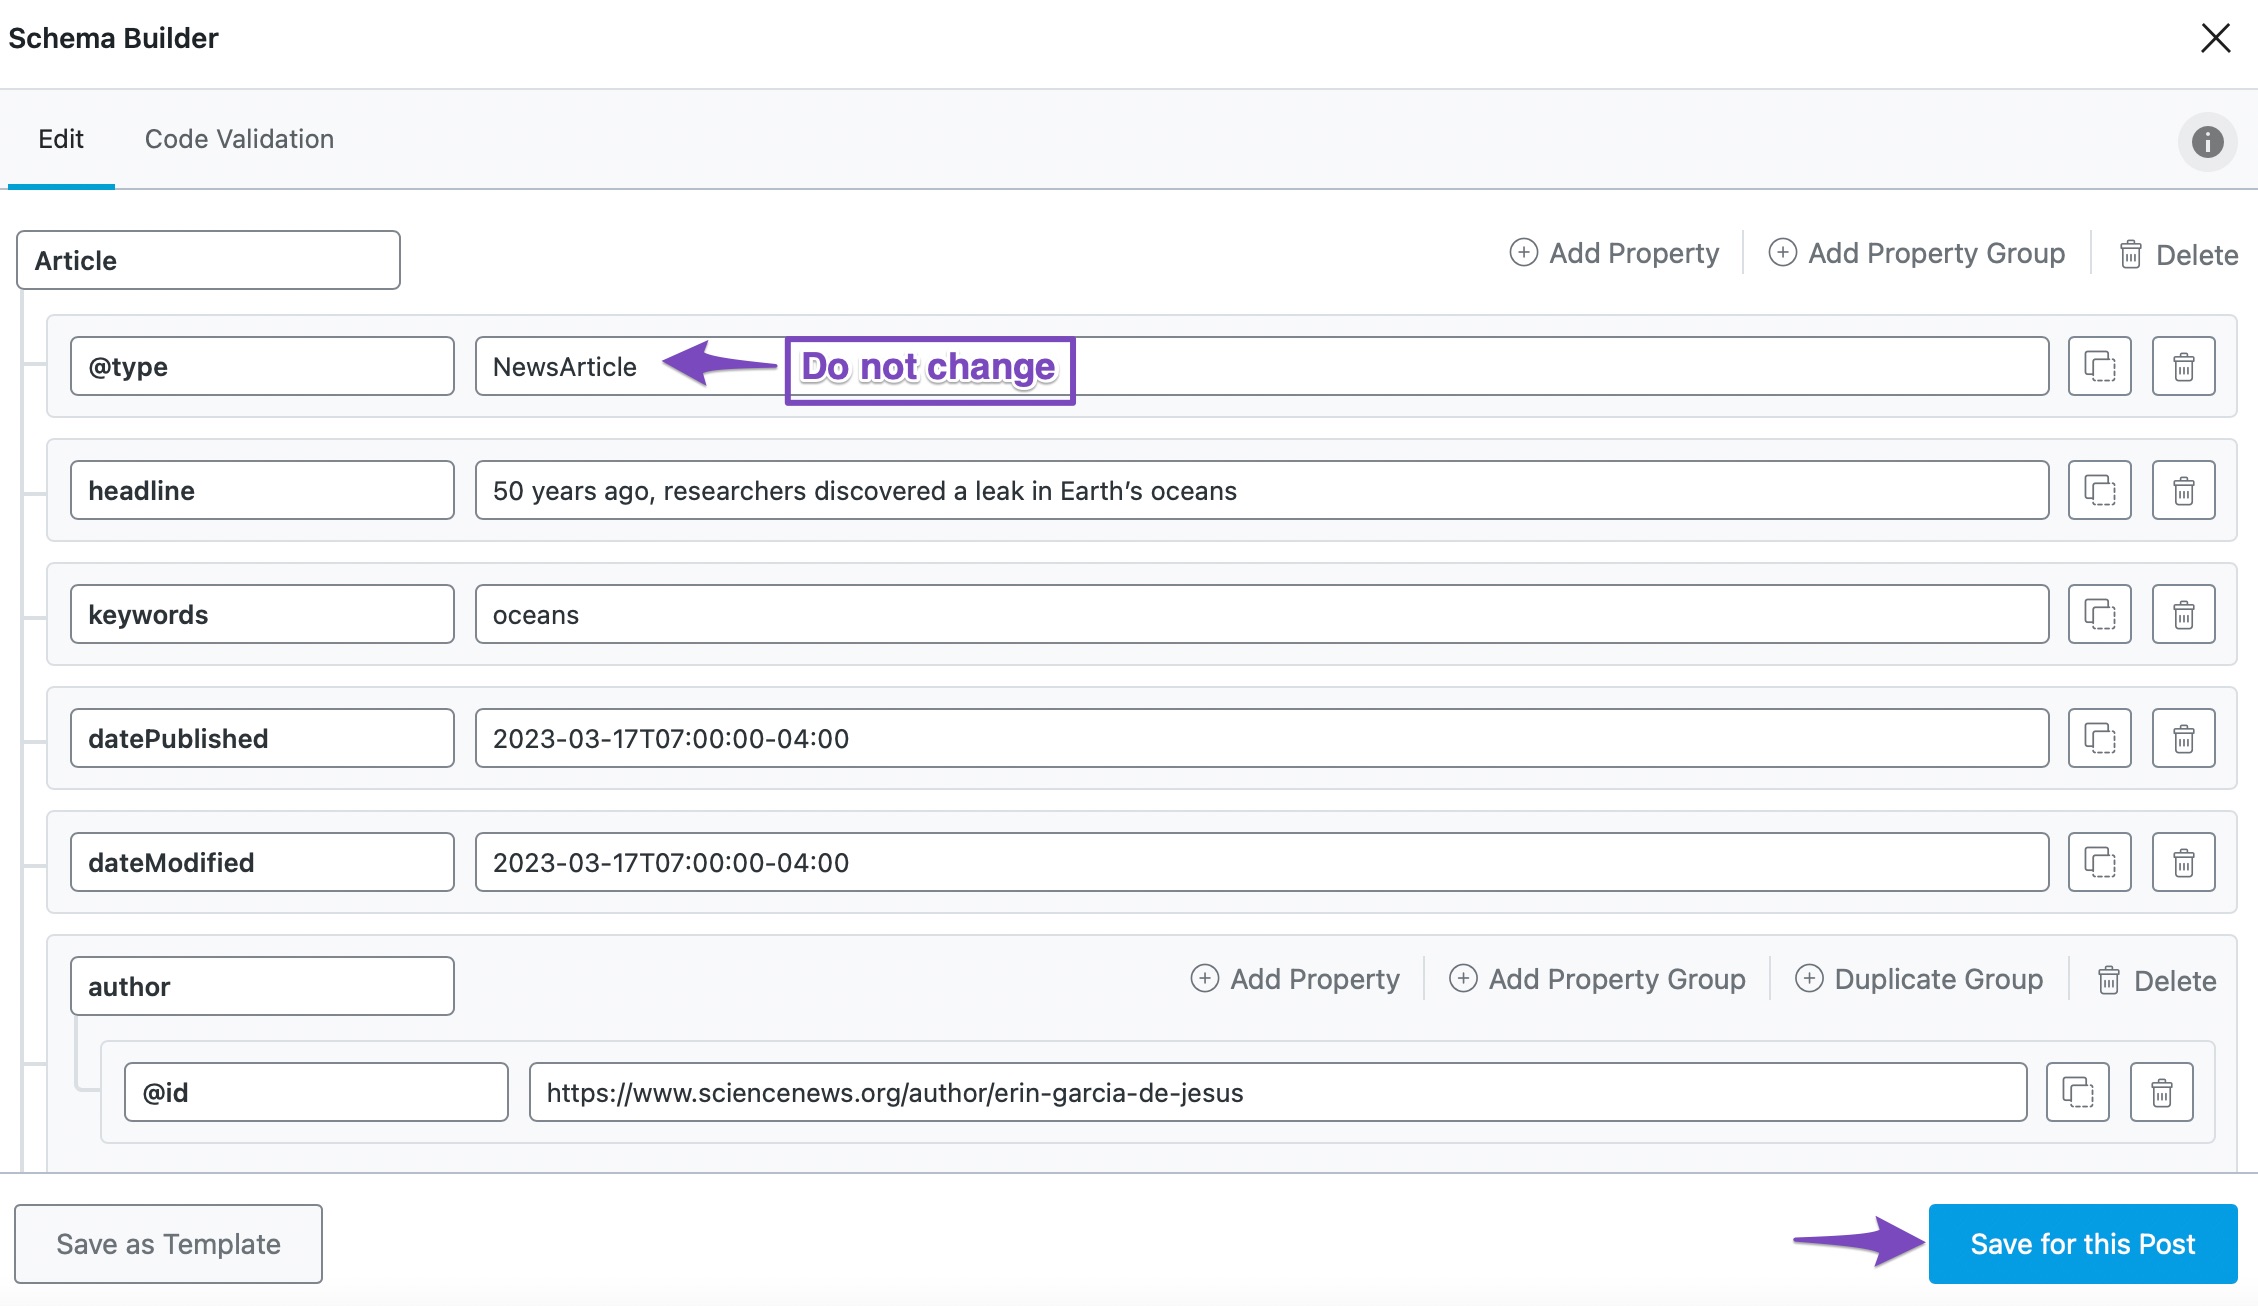Switch to the Code Validation tab

(238, 138)
